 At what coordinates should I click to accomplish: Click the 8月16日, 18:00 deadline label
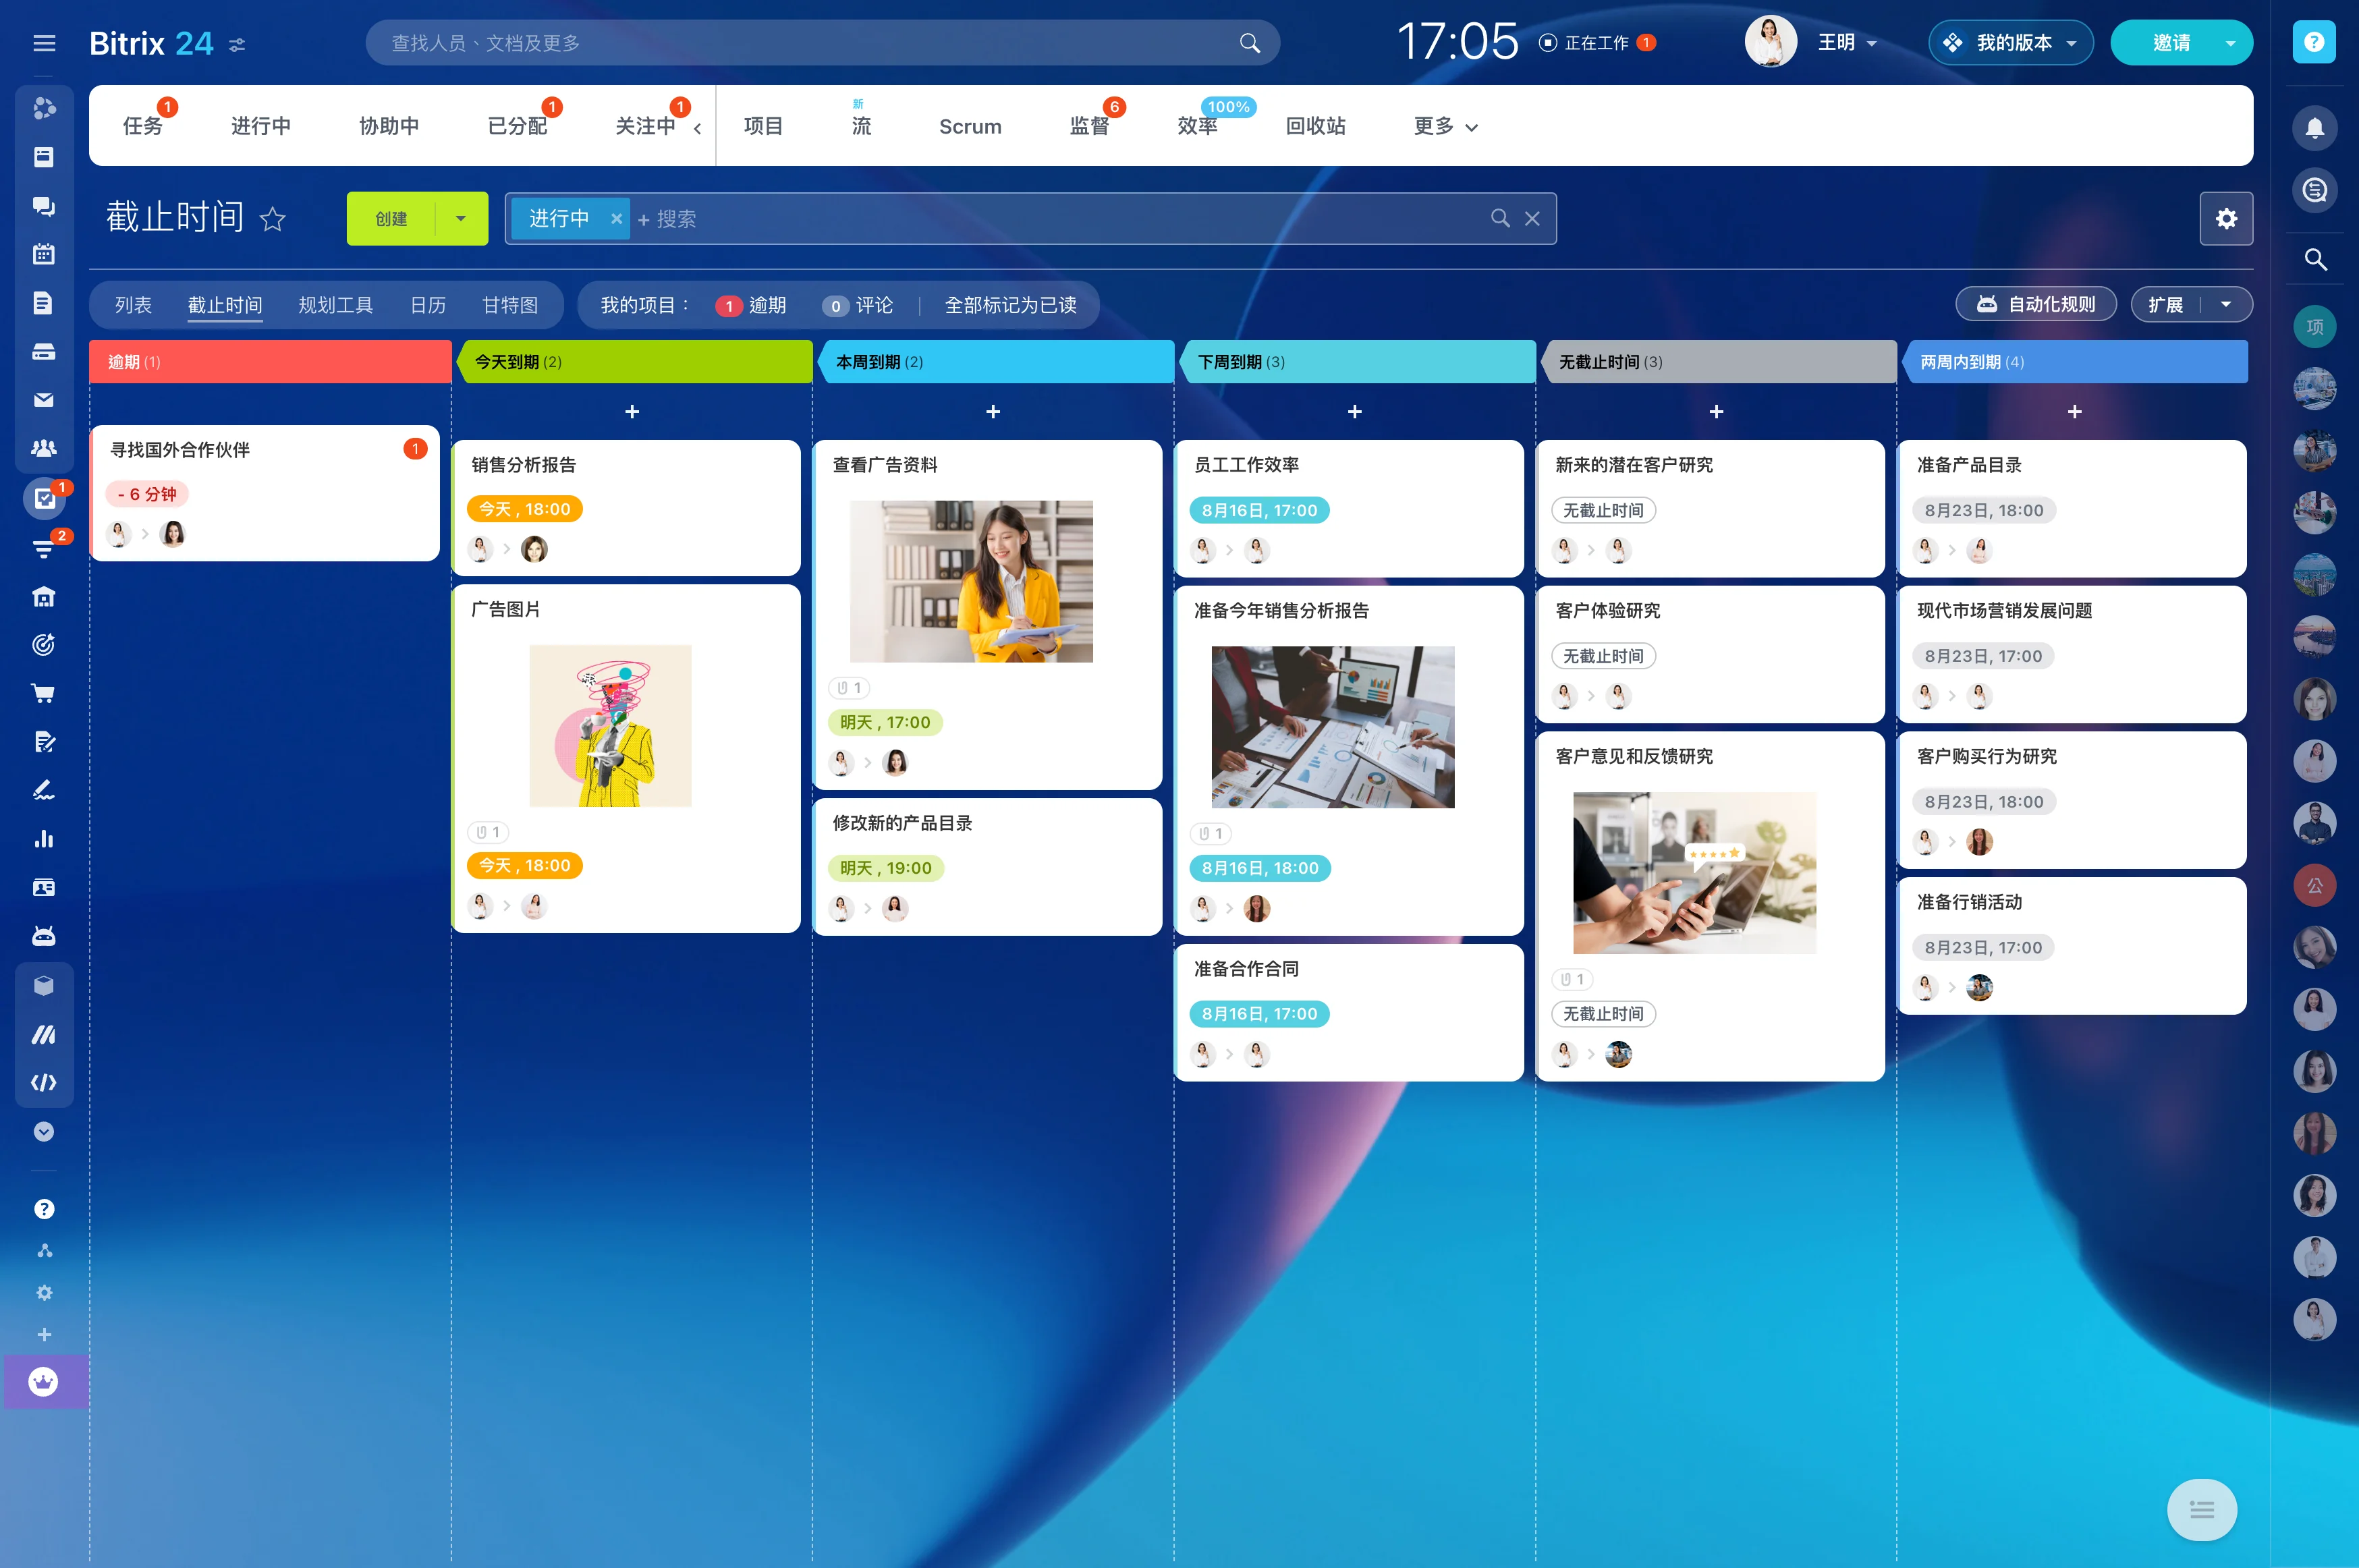pyautogui.click(x=1260, y=868)
